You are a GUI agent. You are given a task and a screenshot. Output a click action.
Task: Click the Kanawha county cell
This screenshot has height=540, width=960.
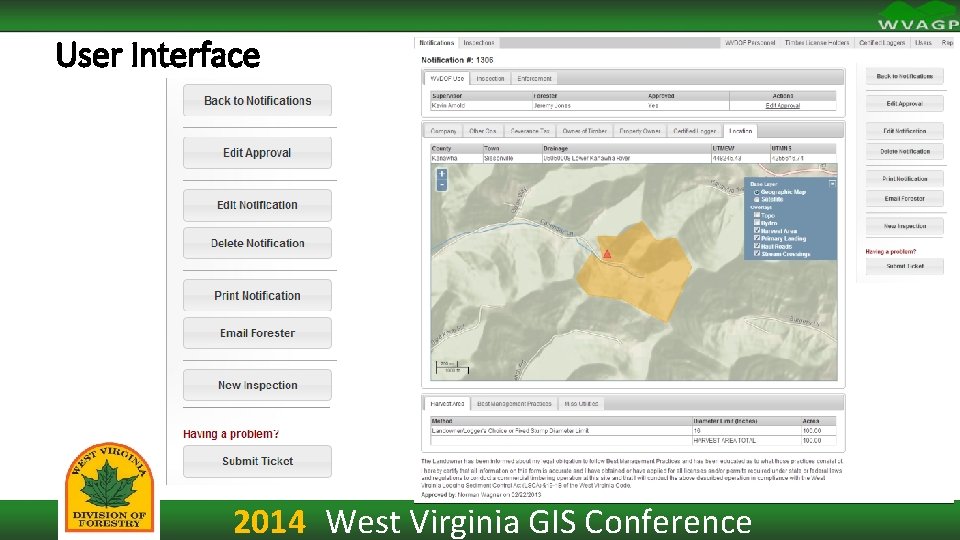coord(456,158)
